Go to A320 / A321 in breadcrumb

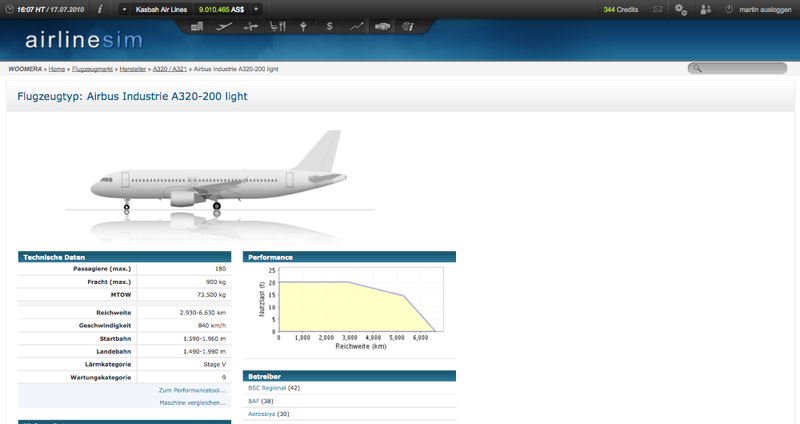[170, 69]
